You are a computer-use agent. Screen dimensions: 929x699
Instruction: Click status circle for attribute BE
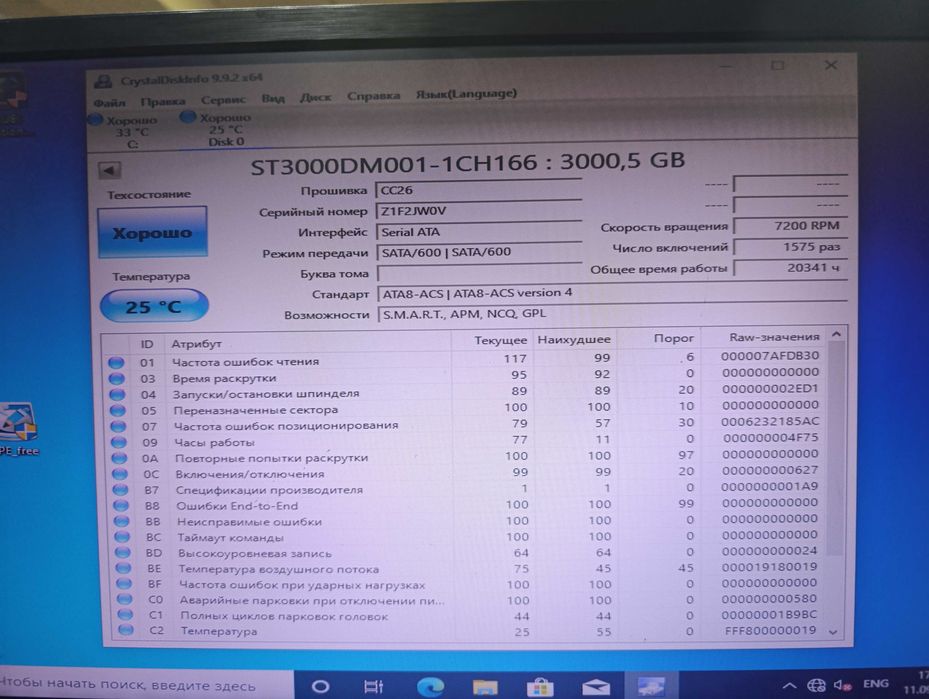point(123,567)
